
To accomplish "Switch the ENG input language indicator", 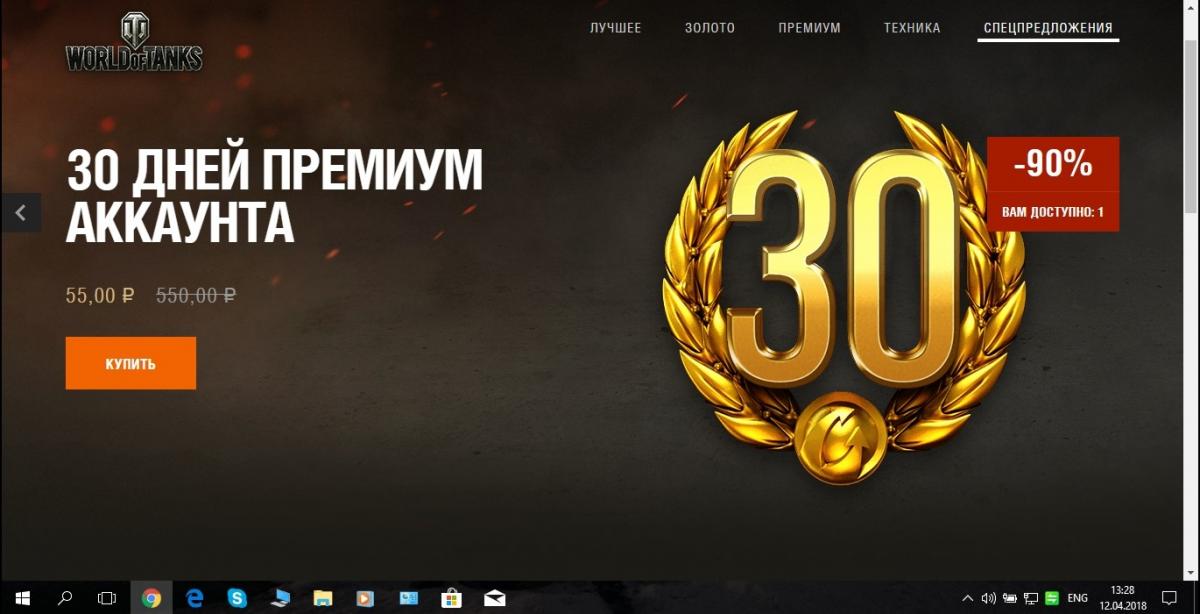I will 1078,598.
